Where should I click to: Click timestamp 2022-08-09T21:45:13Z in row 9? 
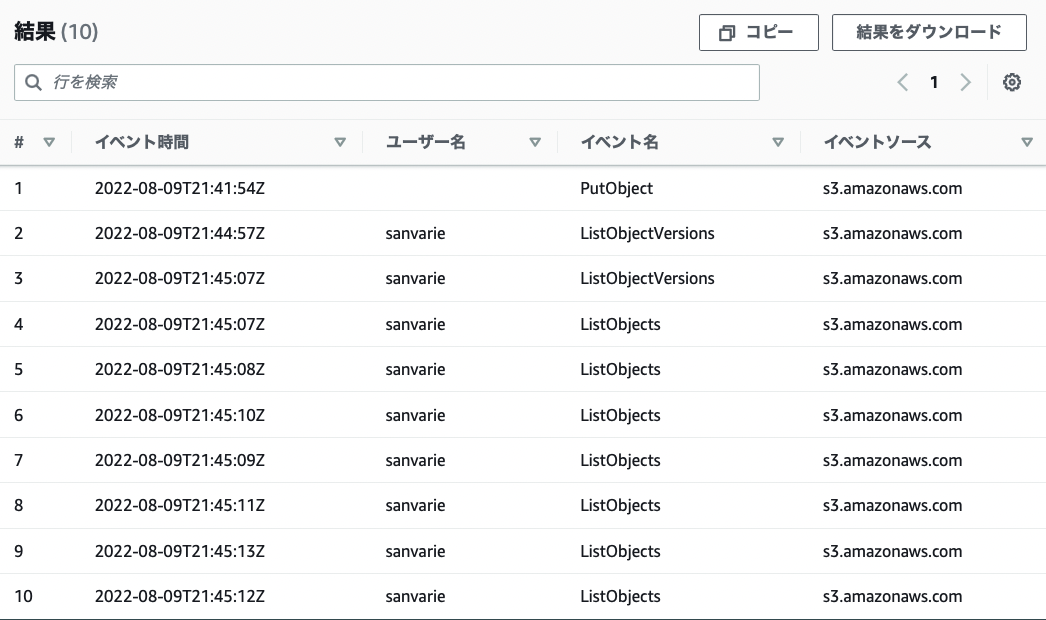click(179, 551)
